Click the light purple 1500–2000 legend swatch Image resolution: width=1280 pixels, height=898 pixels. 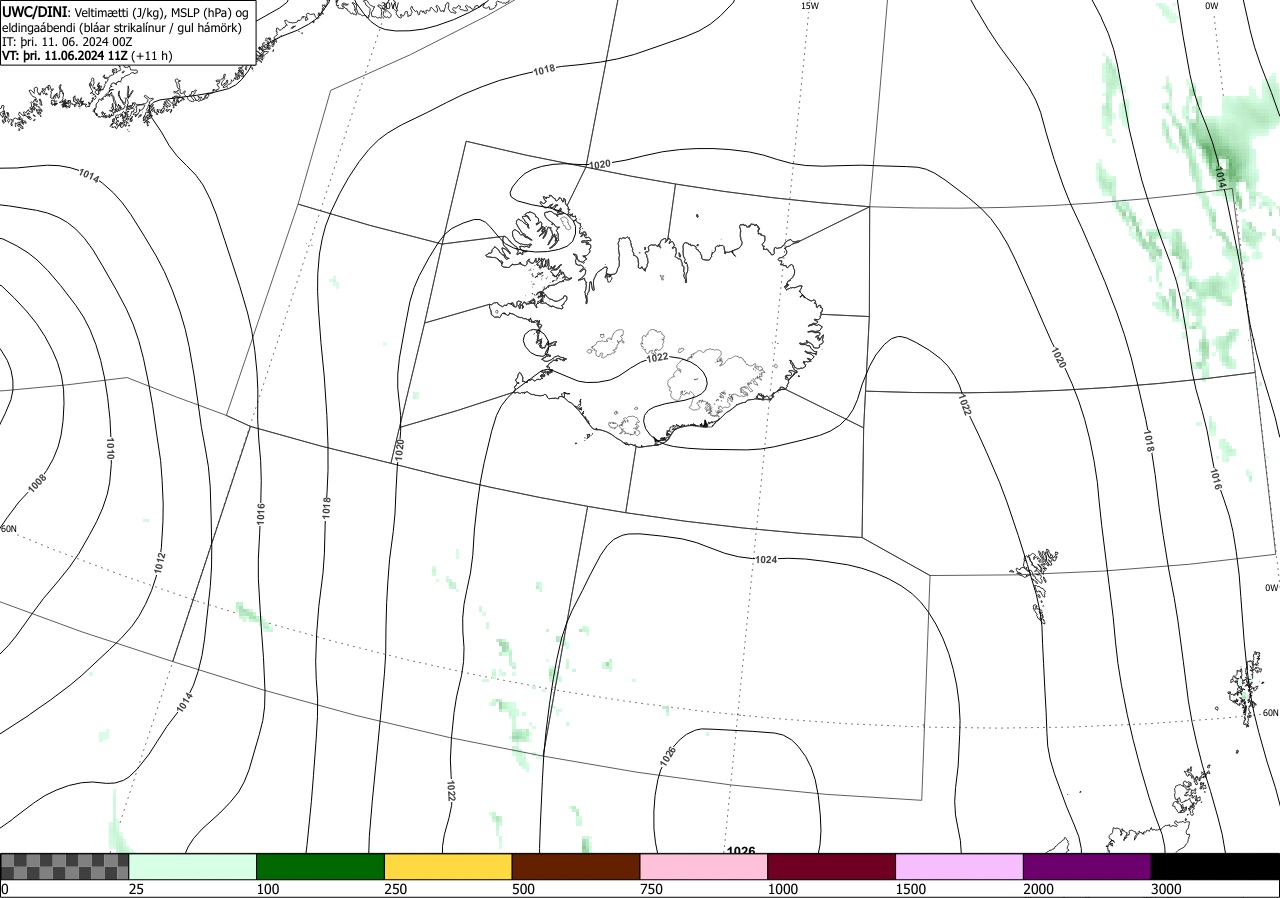click(x=960, y=866)
